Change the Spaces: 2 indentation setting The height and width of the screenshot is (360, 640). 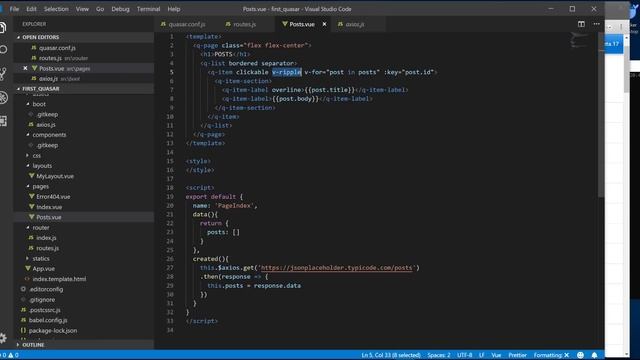coord(439,355)
